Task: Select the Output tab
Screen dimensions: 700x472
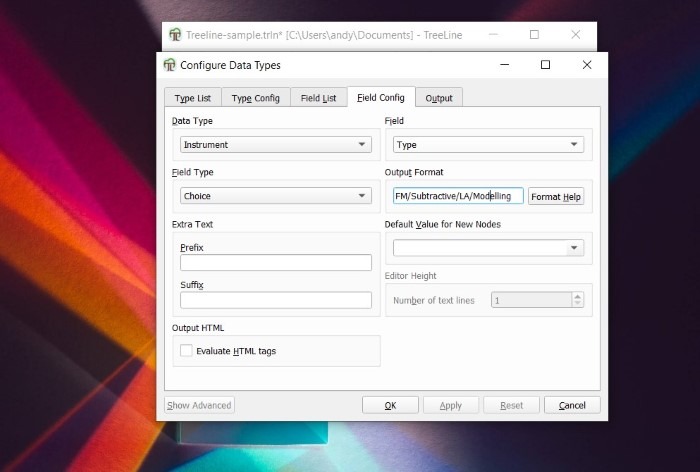Action: 439,98
